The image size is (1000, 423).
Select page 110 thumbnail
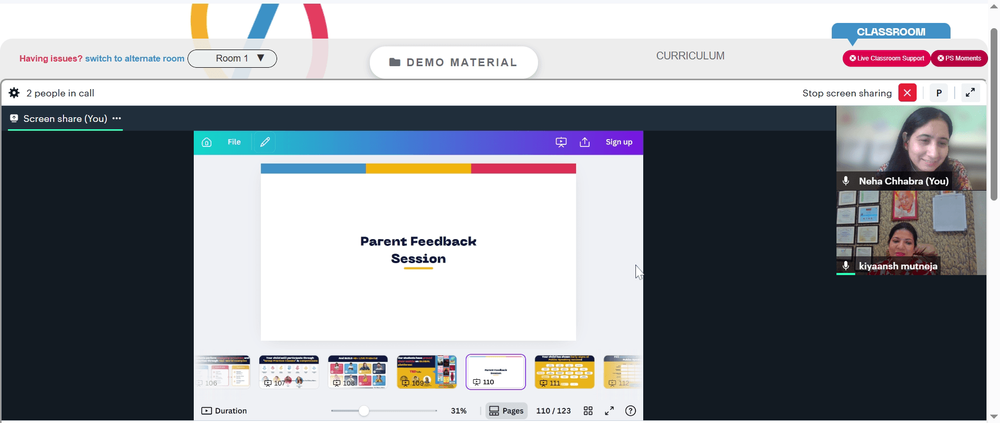coord(496,372)
